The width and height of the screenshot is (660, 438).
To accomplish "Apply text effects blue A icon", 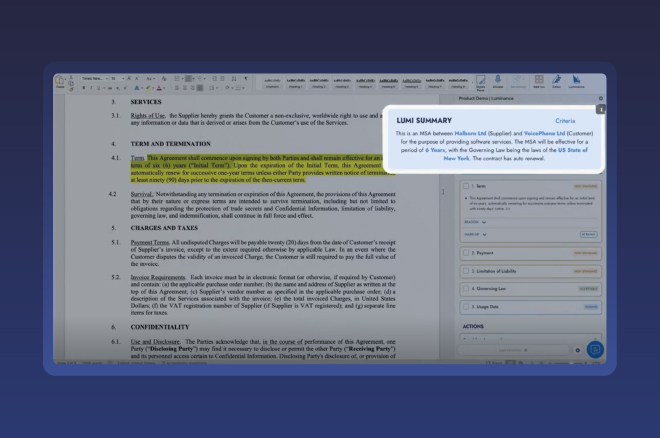I will 137,88.
